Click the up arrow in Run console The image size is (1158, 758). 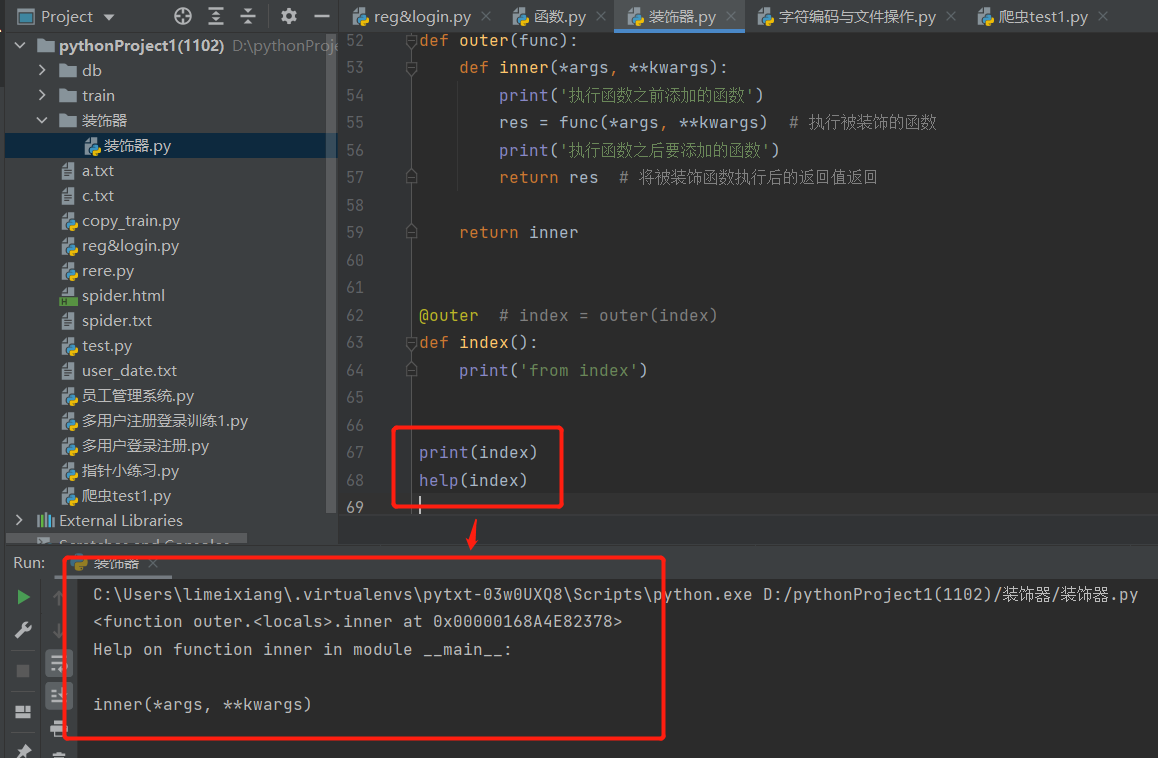[x=58, y=598]
